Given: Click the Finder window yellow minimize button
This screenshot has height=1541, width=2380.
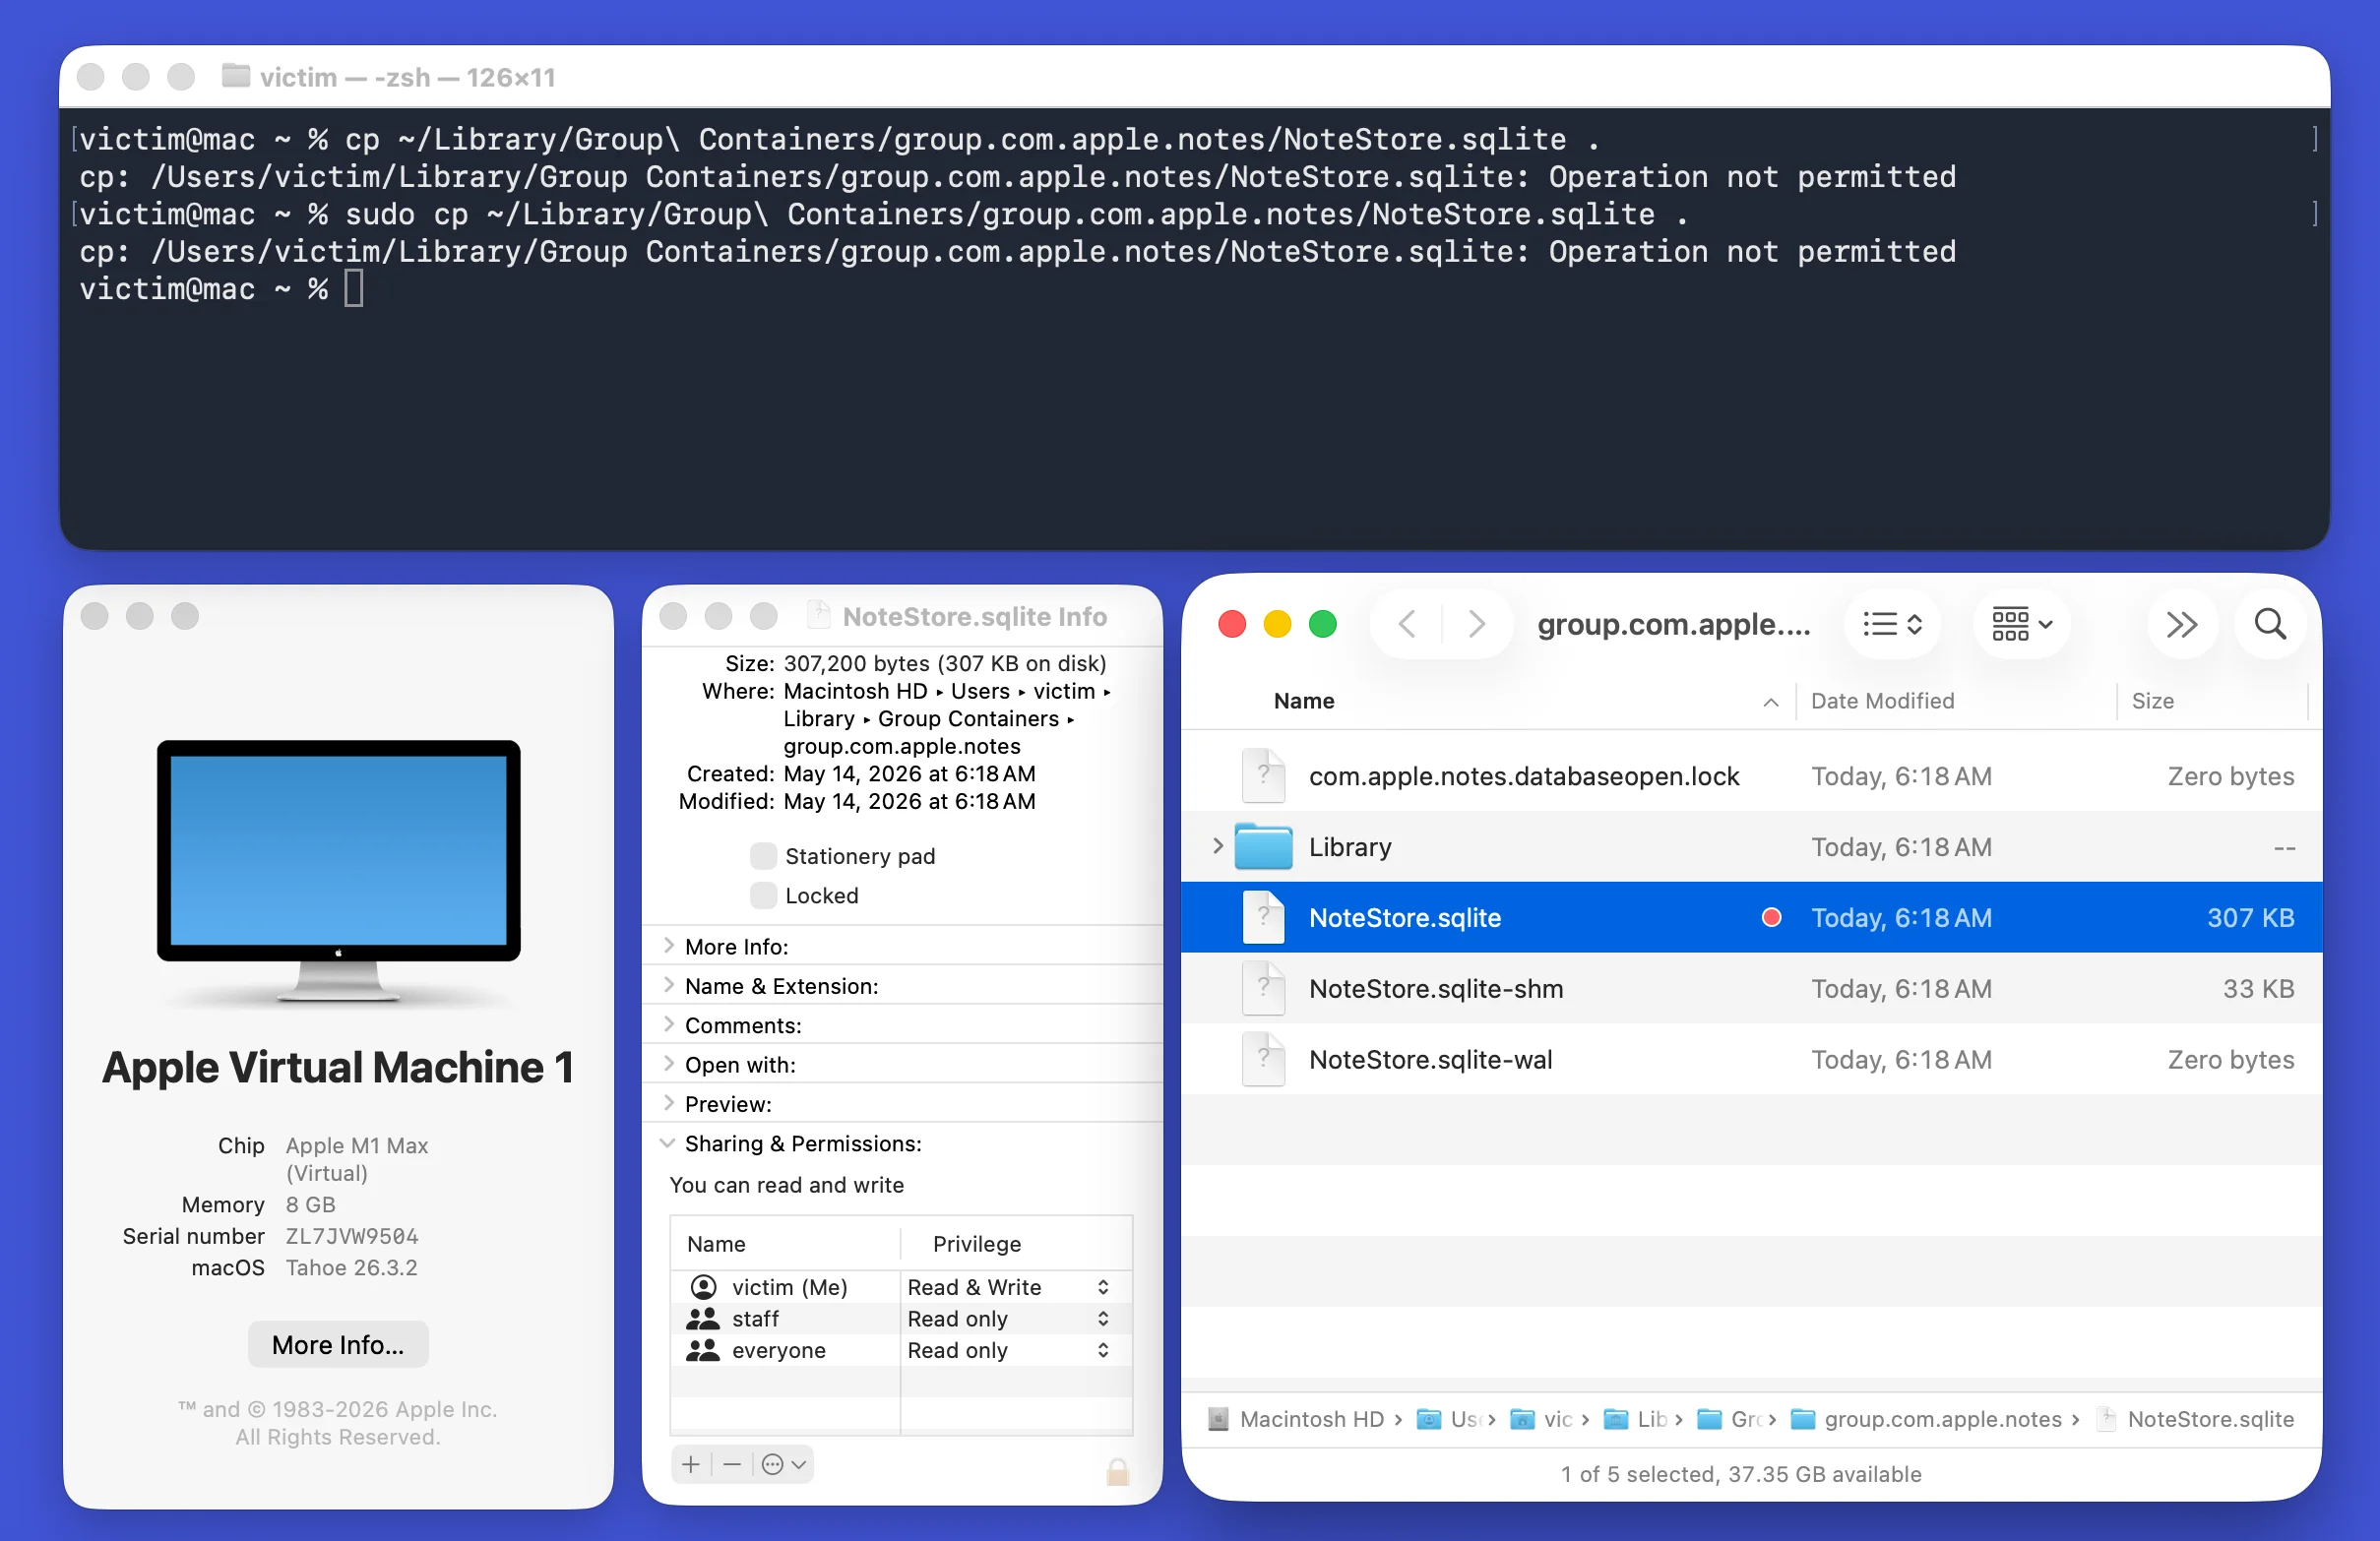Looking at the screenshot, I should pyautogui.click(x=1277, y=624).
